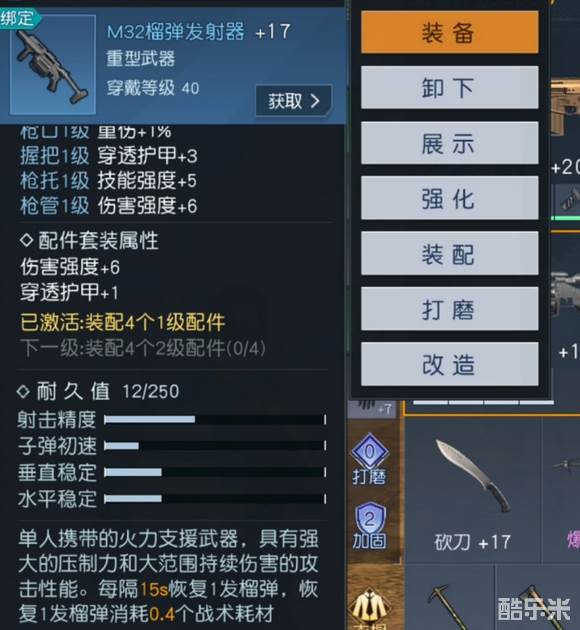Viewport: 580px width, 630px height.
Task: Equip the weapon with 装备 button
Action: pyautogui.click(x=449, y=32)
